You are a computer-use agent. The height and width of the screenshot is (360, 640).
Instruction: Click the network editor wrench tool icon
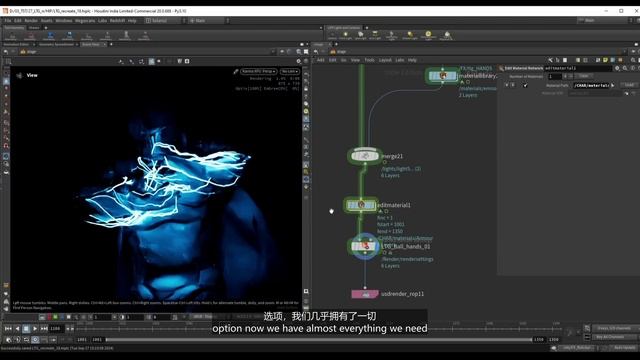click(550, 60)
